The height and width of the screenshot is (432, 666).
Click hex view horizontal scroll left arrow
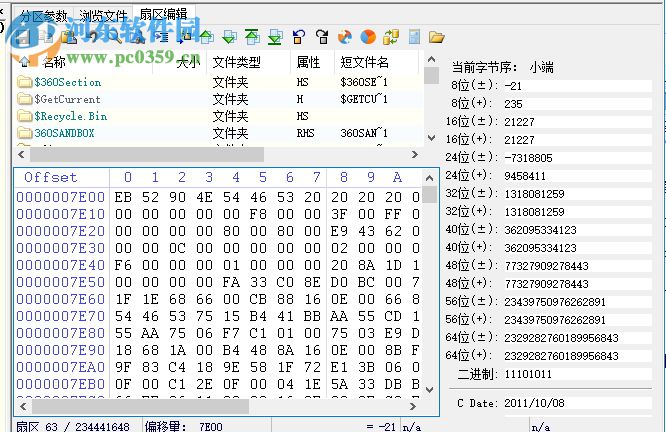pyautogui.click(x=23, y=407)
